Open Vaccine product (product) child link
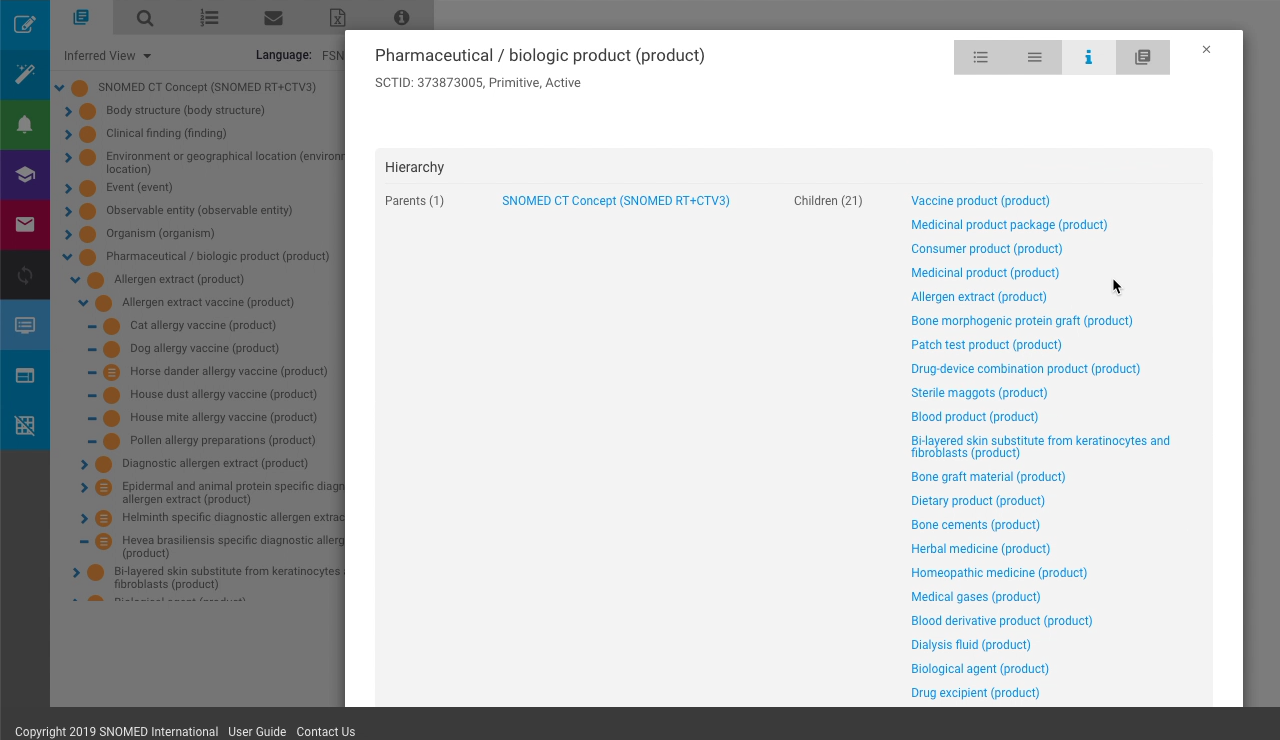Viewport: 1280px width, 740px height. pyautogui.click(x=980, y=201)
